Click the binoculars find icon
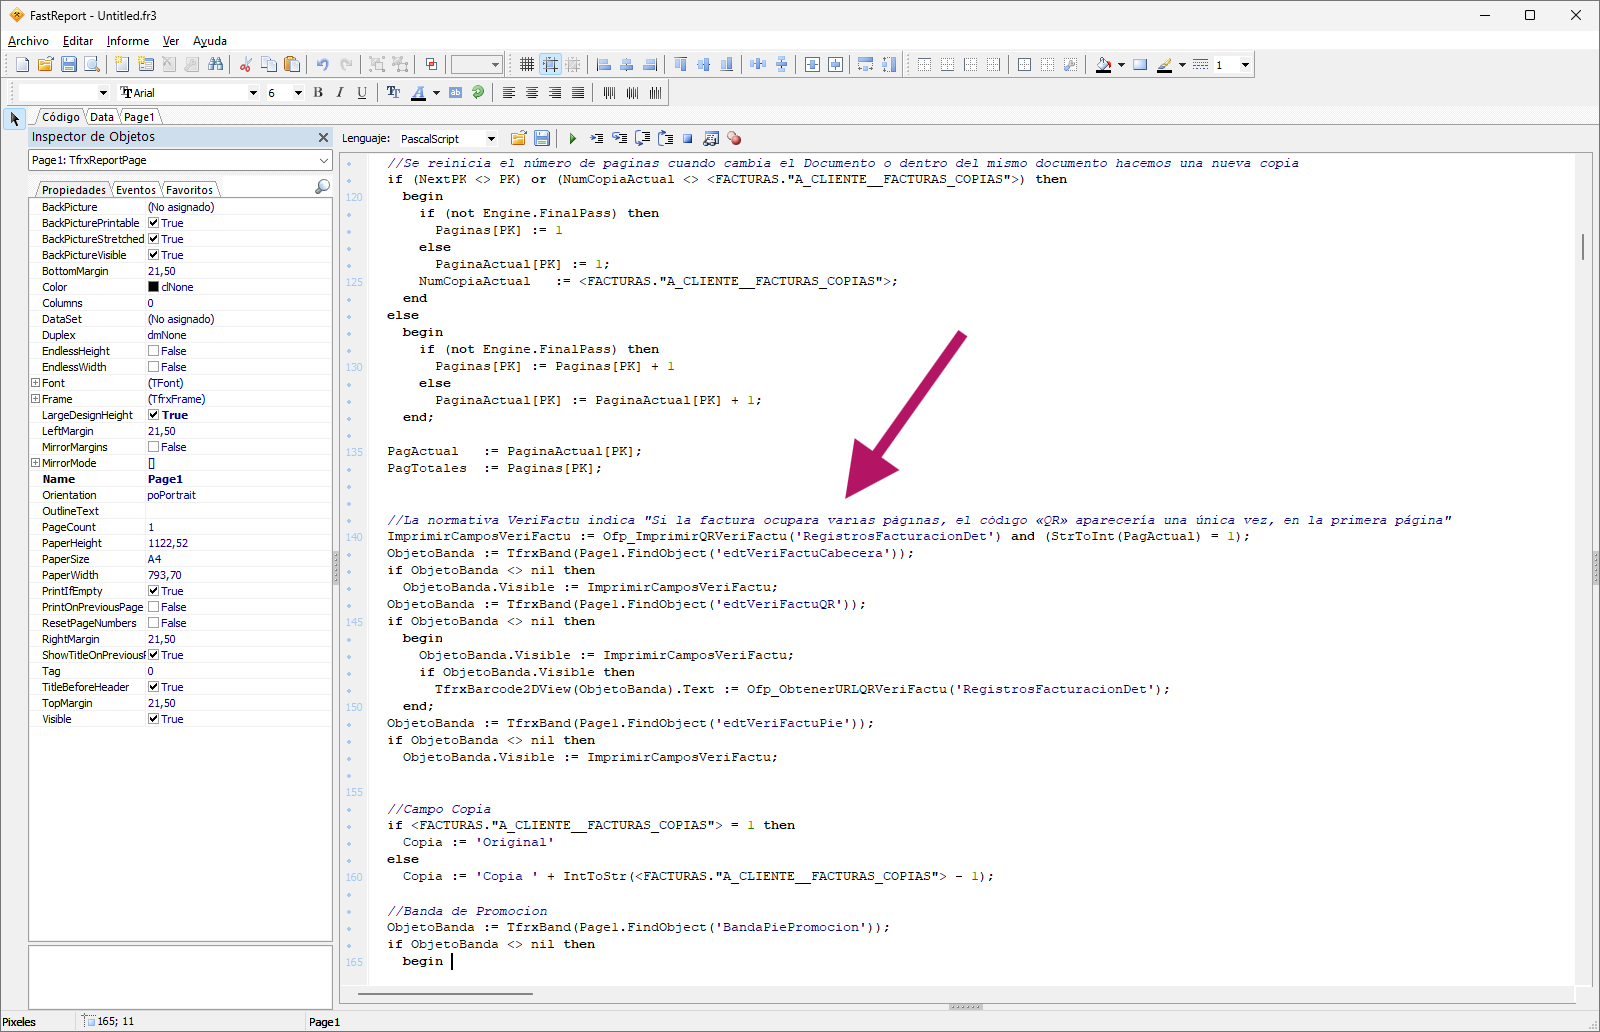 click(x=215, y=65)
